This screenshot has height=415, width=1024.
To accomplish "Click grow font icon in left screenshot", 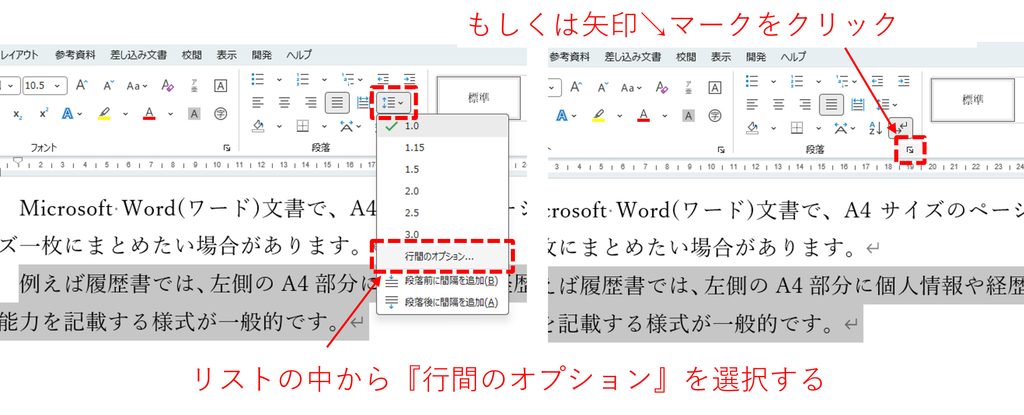I will click(x=82, y=86).
